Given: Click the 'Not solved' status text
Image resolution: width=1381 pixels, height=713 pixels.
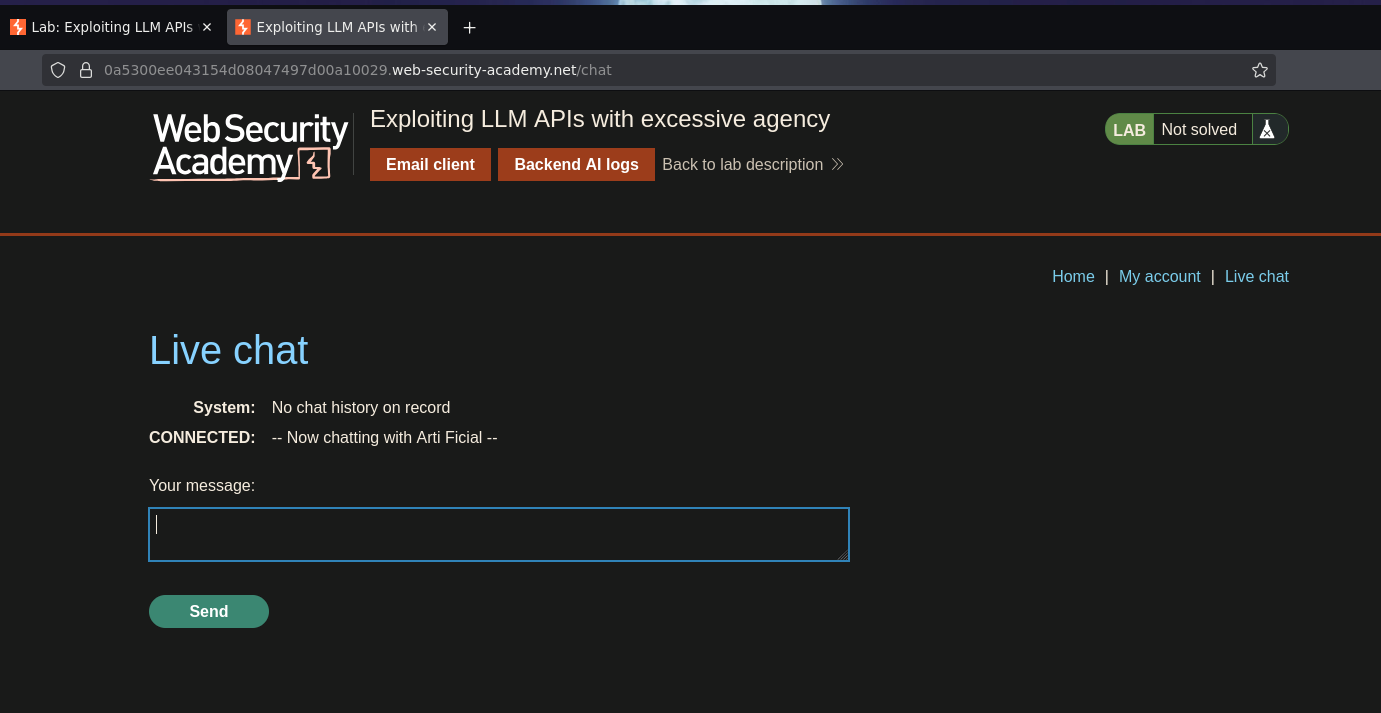Looking at the screenshot, I should tap(1199, 129).
